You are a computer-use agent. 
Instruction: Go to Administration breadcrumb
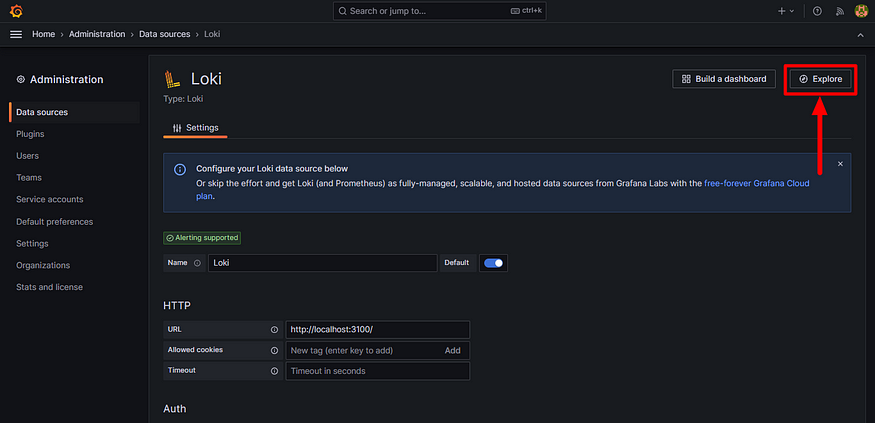pos(97,34)
